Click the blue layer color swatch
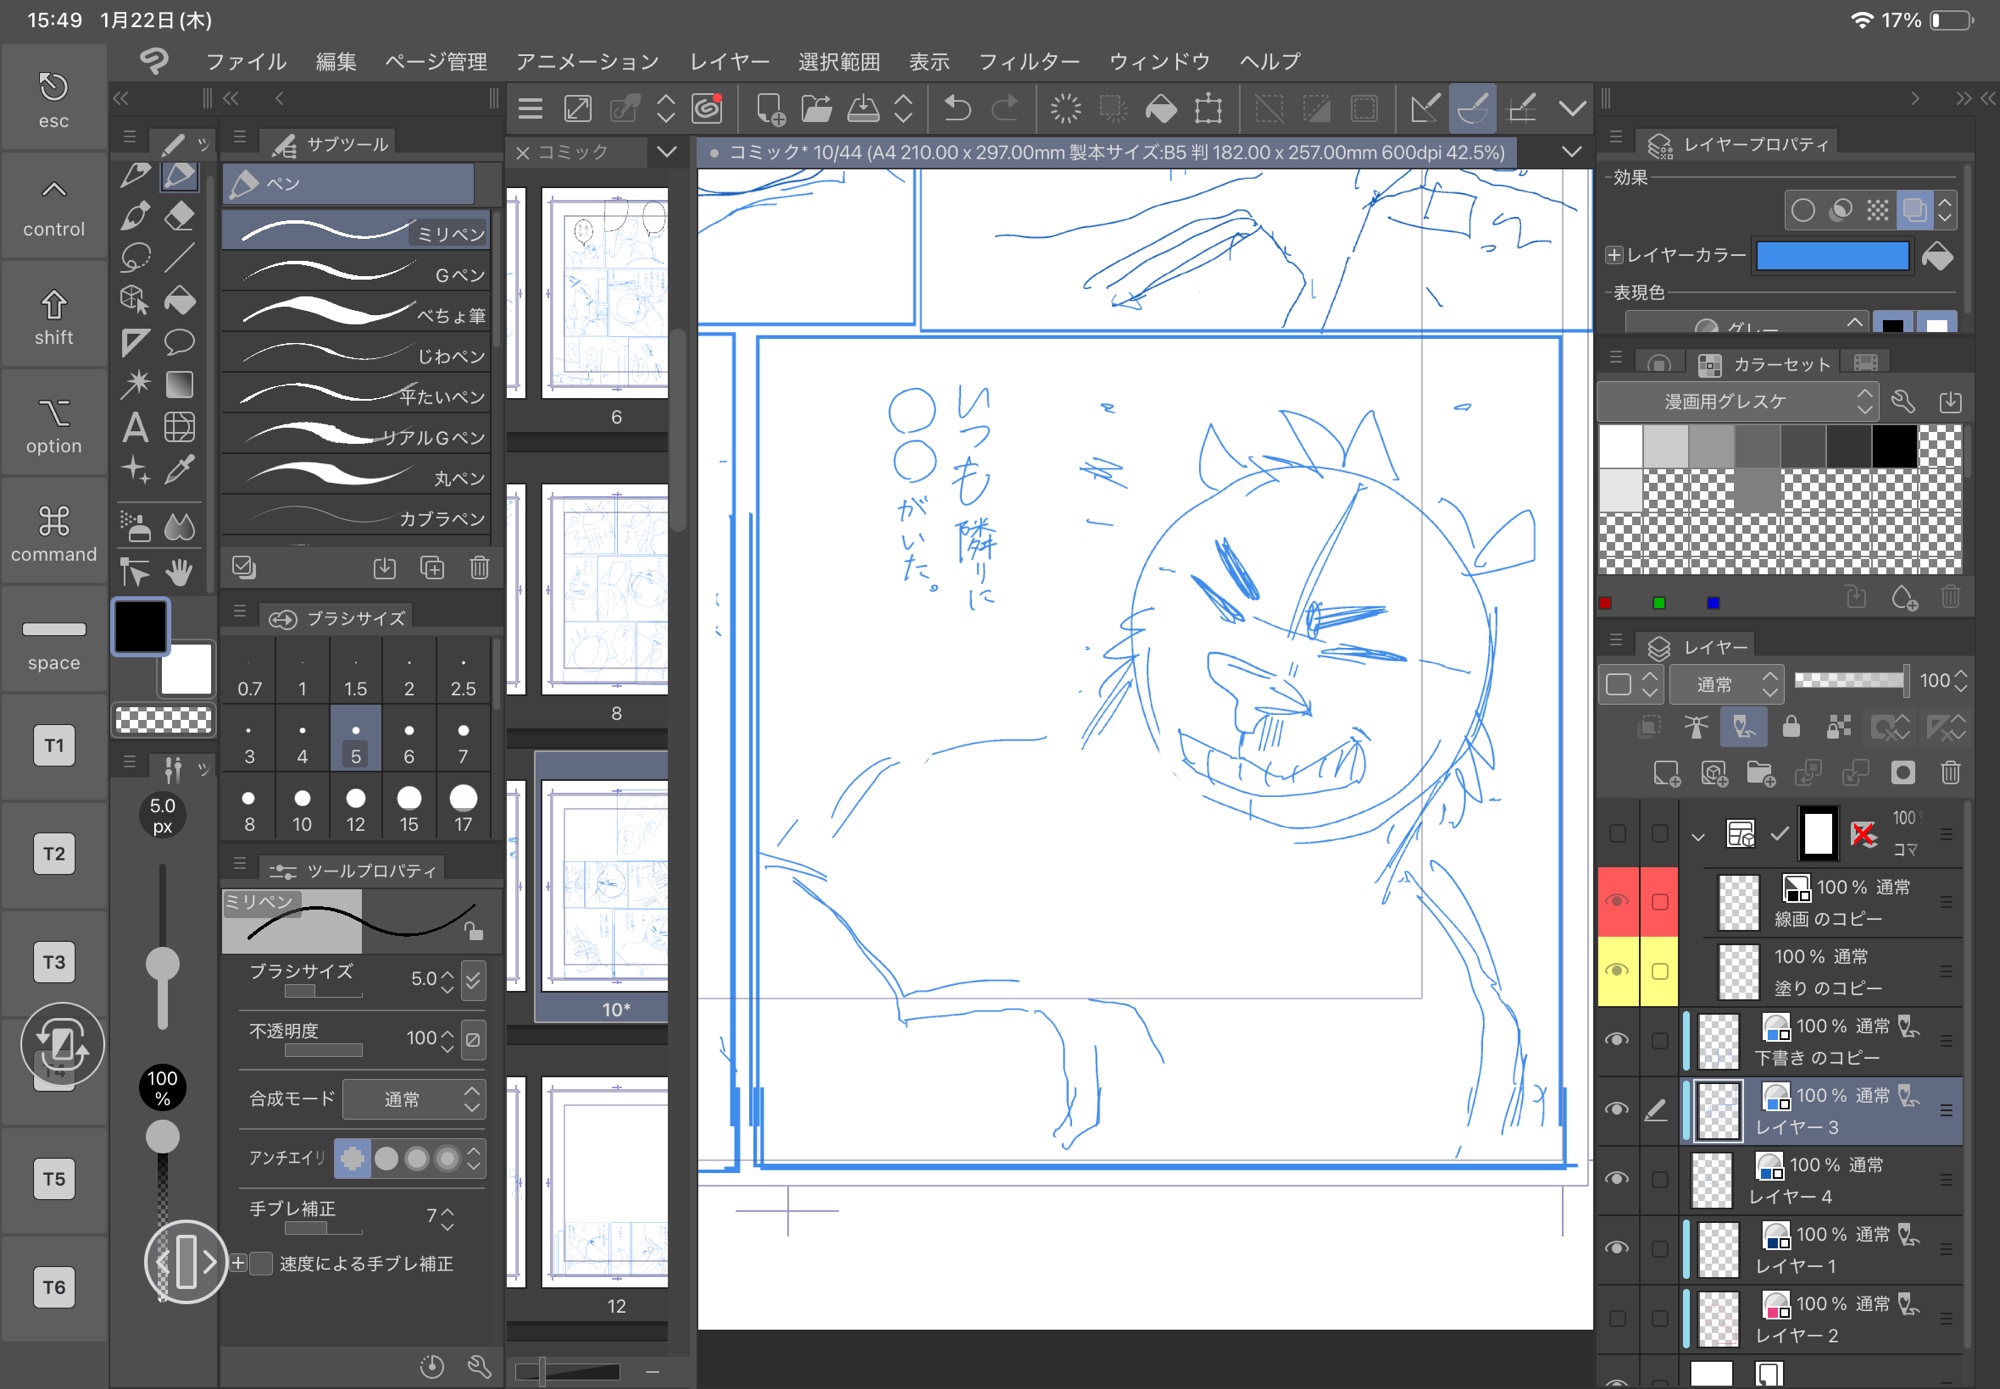The height and width of the screenshot is (1389, 2000). pyautogui.click(x=1832, y=256)
